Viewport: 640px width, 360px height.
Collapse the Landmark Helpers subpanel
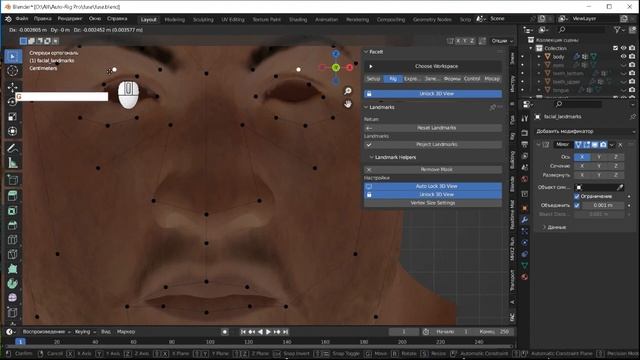coord(371,157)
